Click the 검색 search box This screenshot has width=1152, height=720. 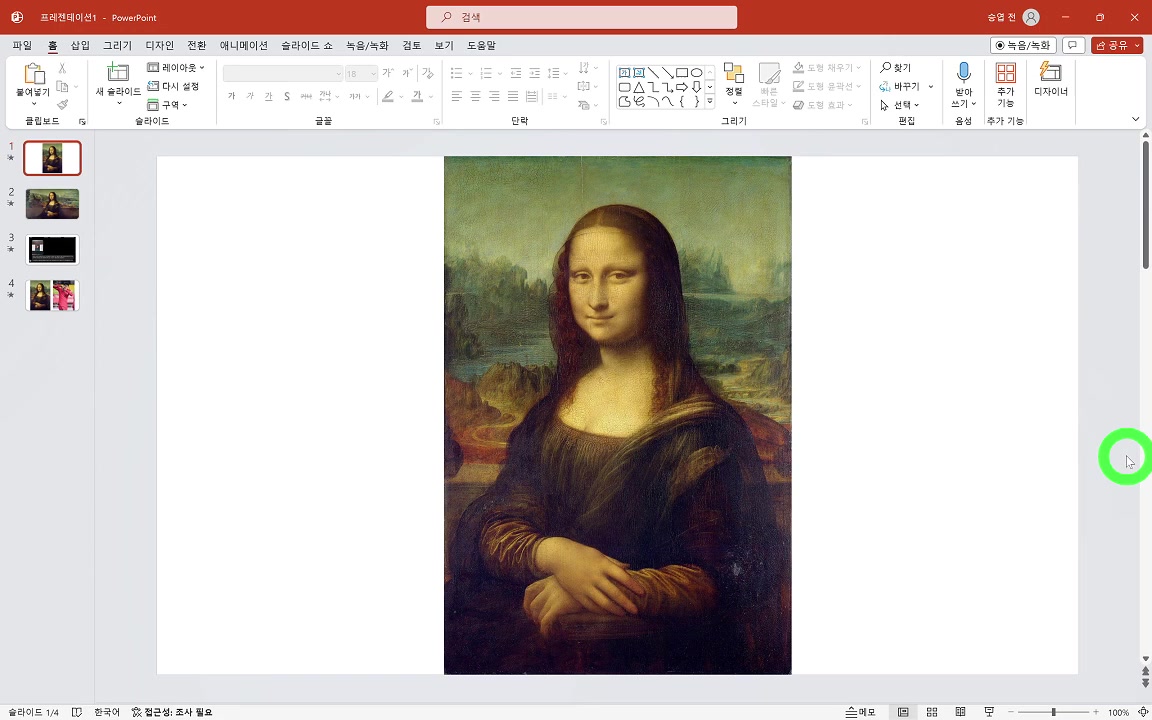[x=581, y=17]
